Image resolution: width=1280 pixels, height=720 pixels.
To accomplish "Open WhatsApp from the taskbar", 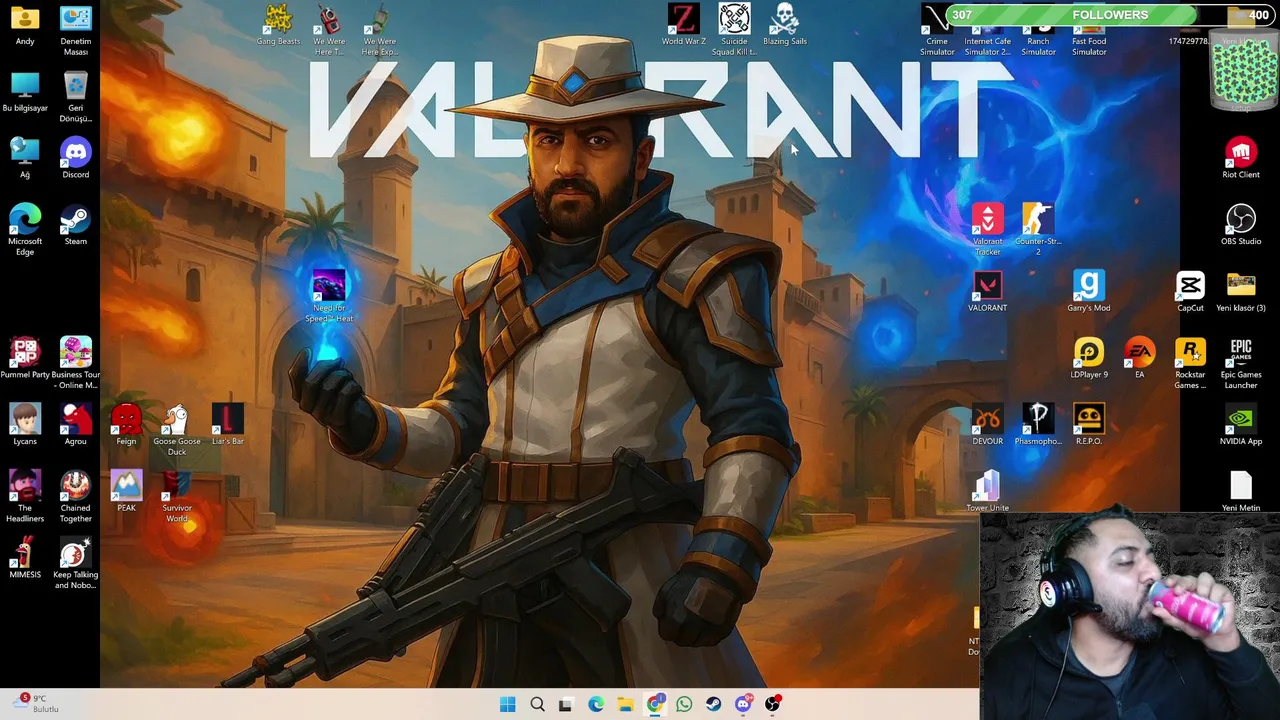I will pos(684,704).
